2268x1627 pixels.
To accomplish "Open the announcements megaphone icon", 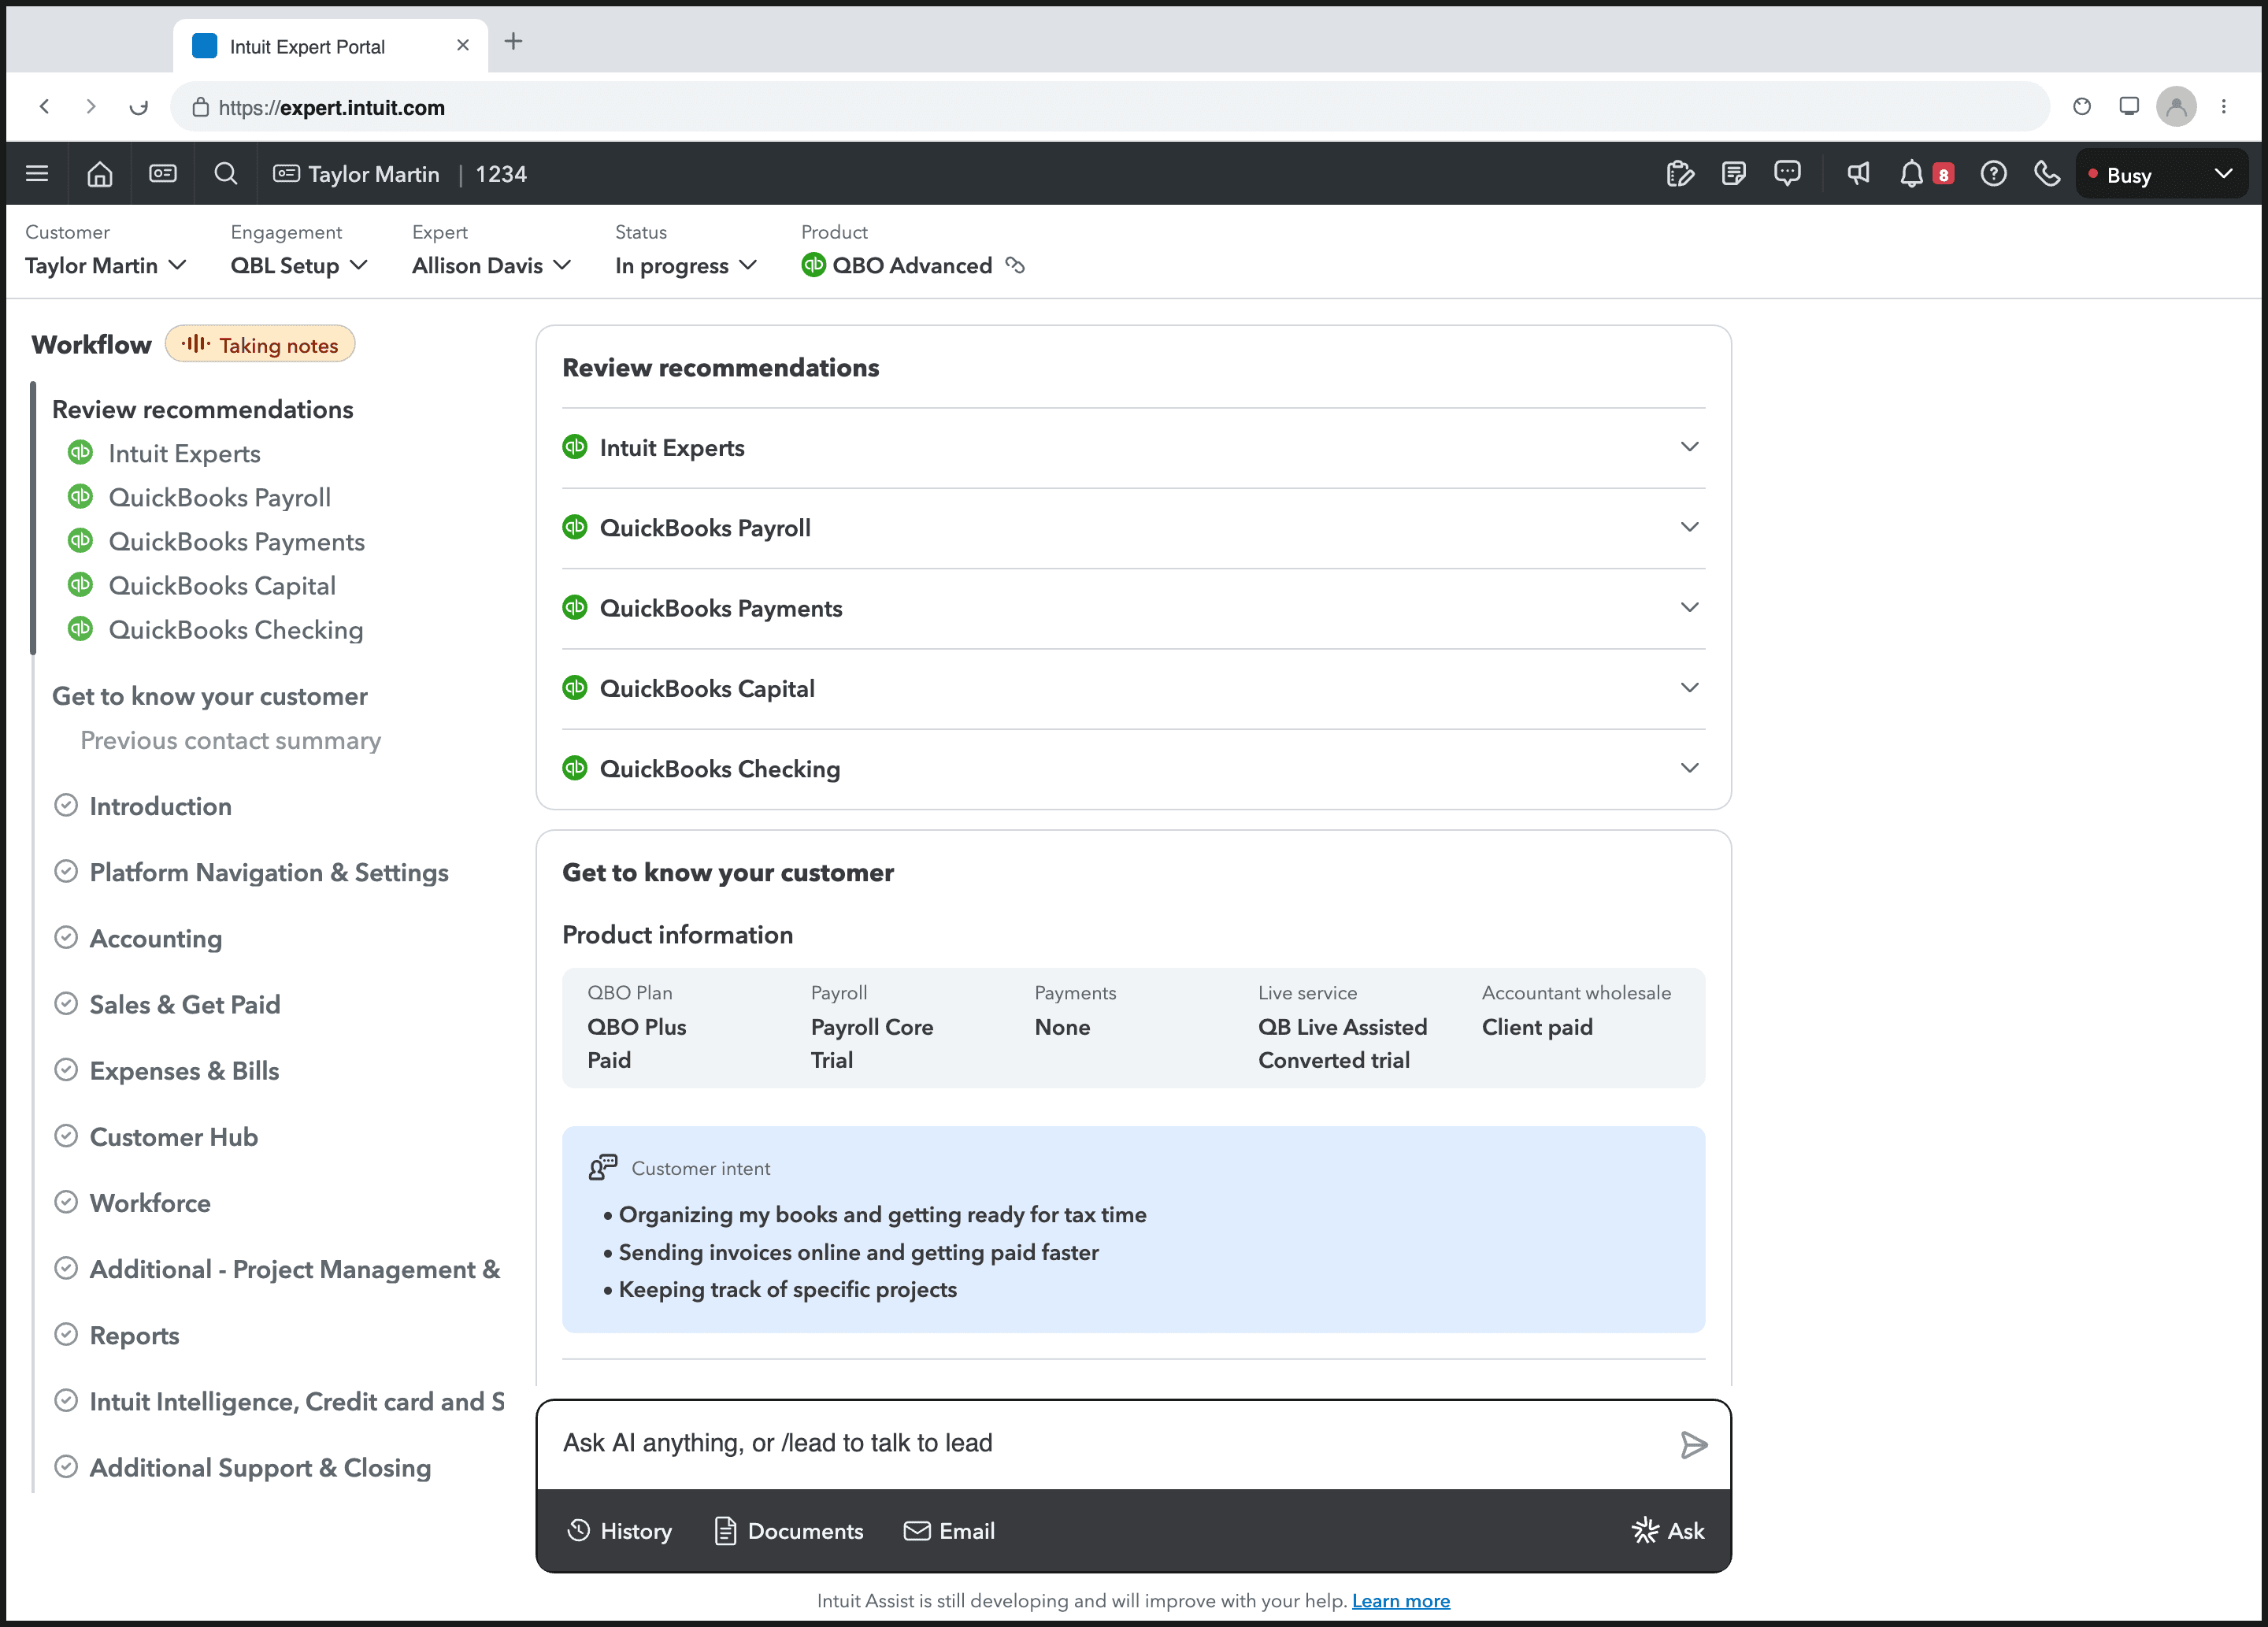I will point(1858,174).
